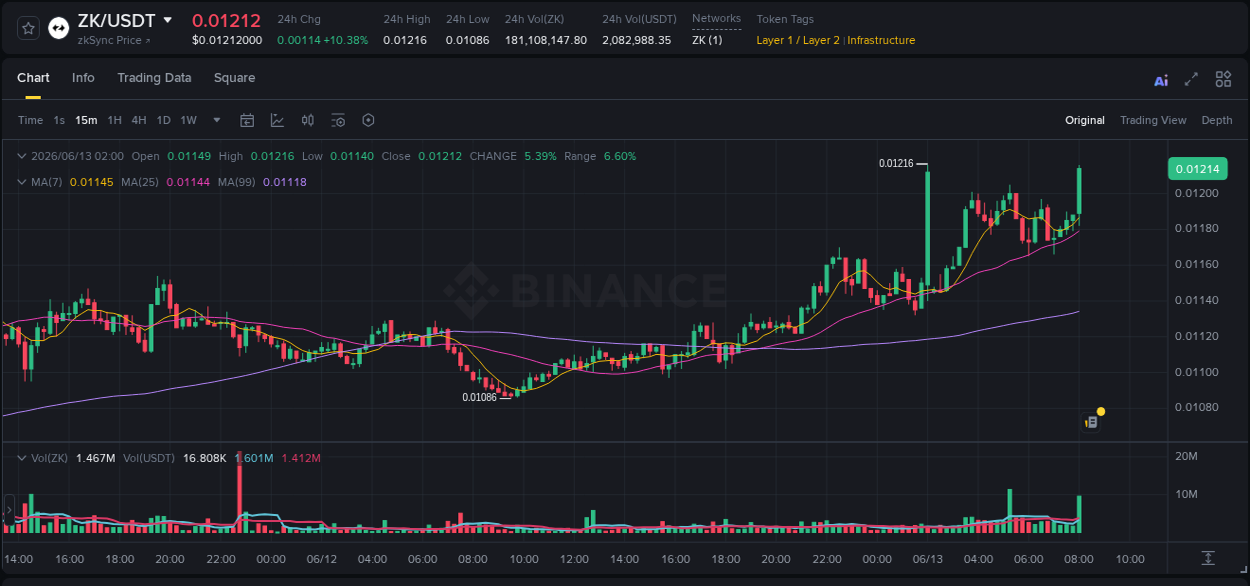Click the 24h Vol(USDT) value 2,082,988.35

tap(636, 40)
